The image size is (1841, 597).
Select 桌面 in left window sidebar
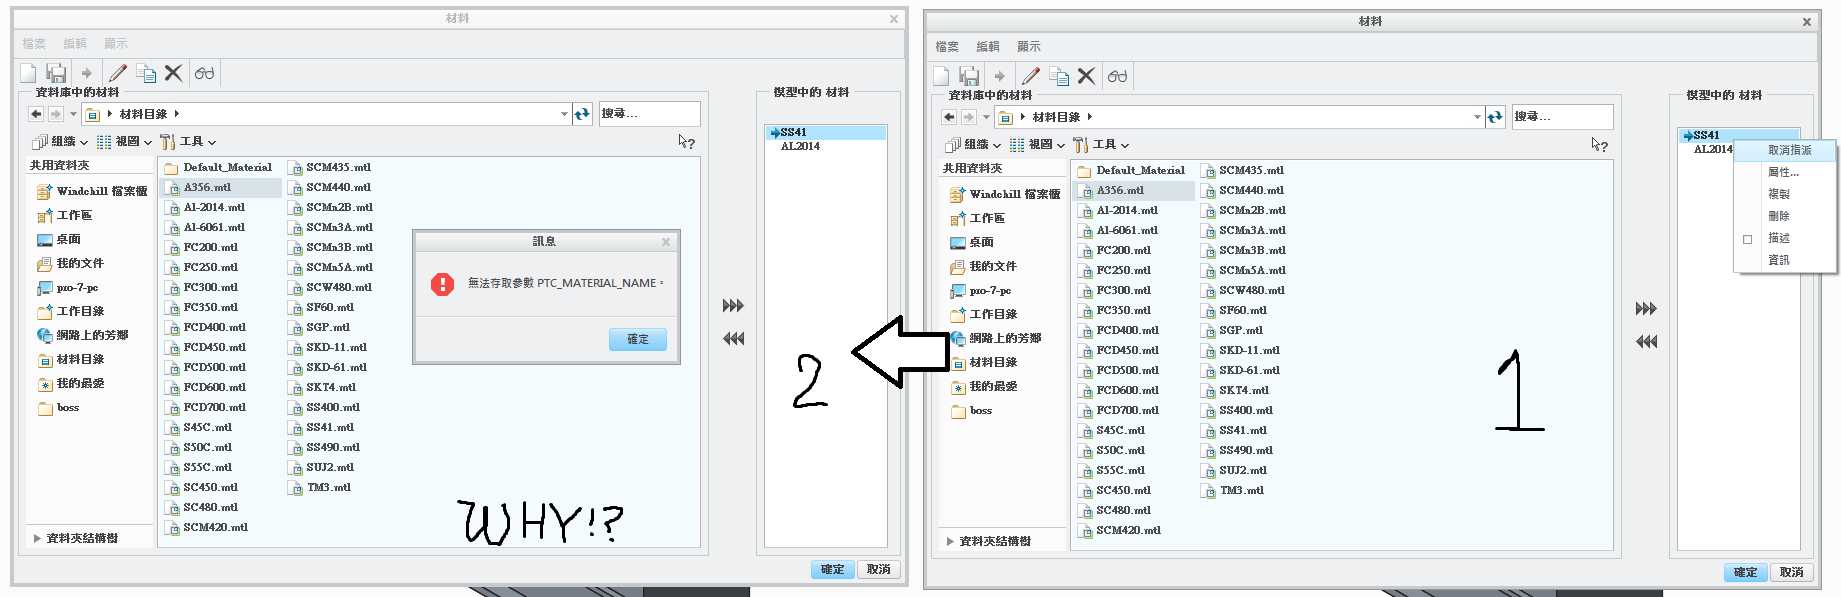tap(58, 239)
